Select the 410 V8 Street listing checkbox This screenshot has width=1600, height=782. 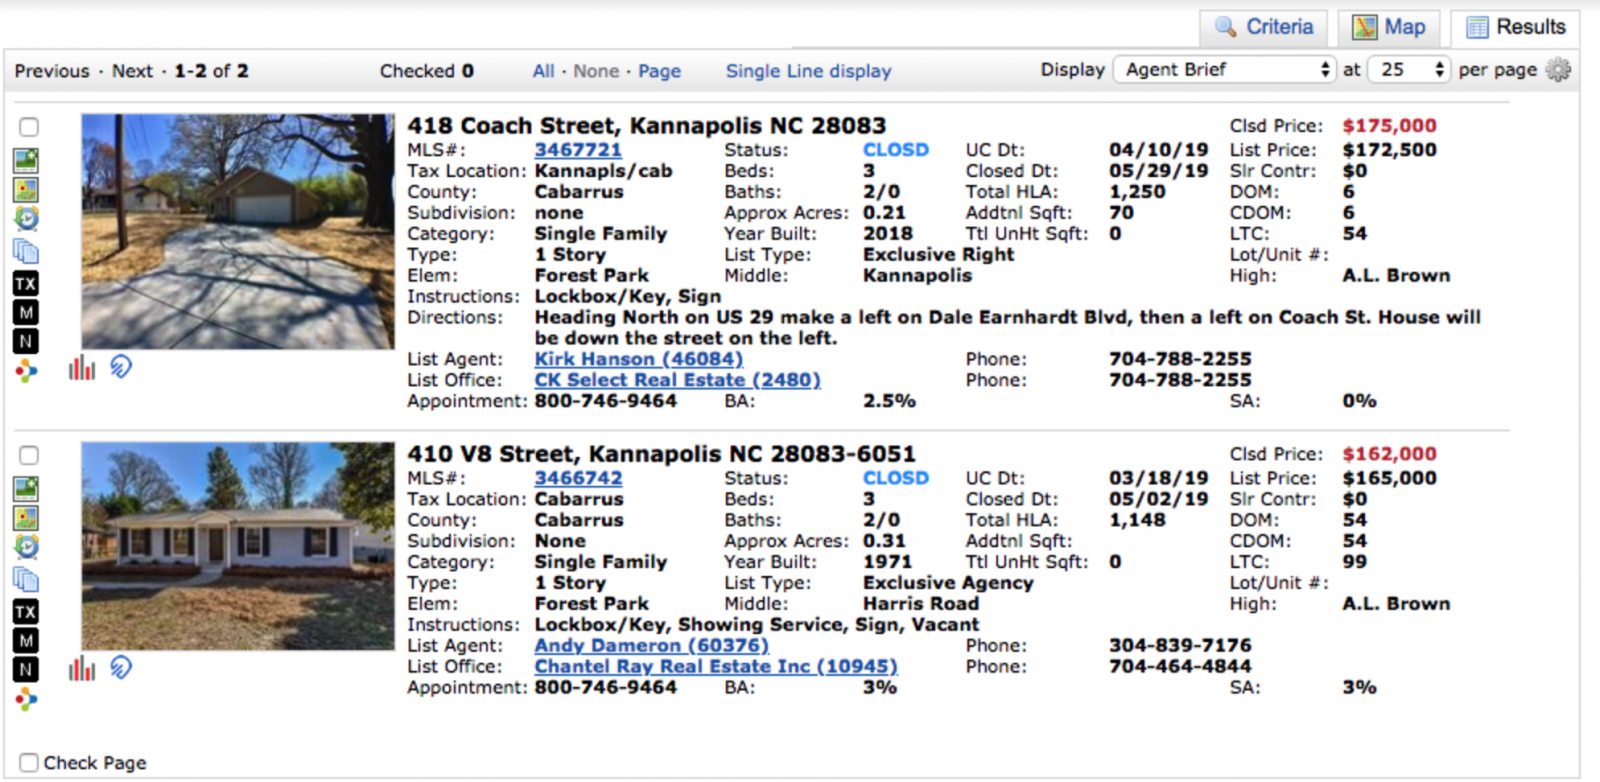coord(29,455)
